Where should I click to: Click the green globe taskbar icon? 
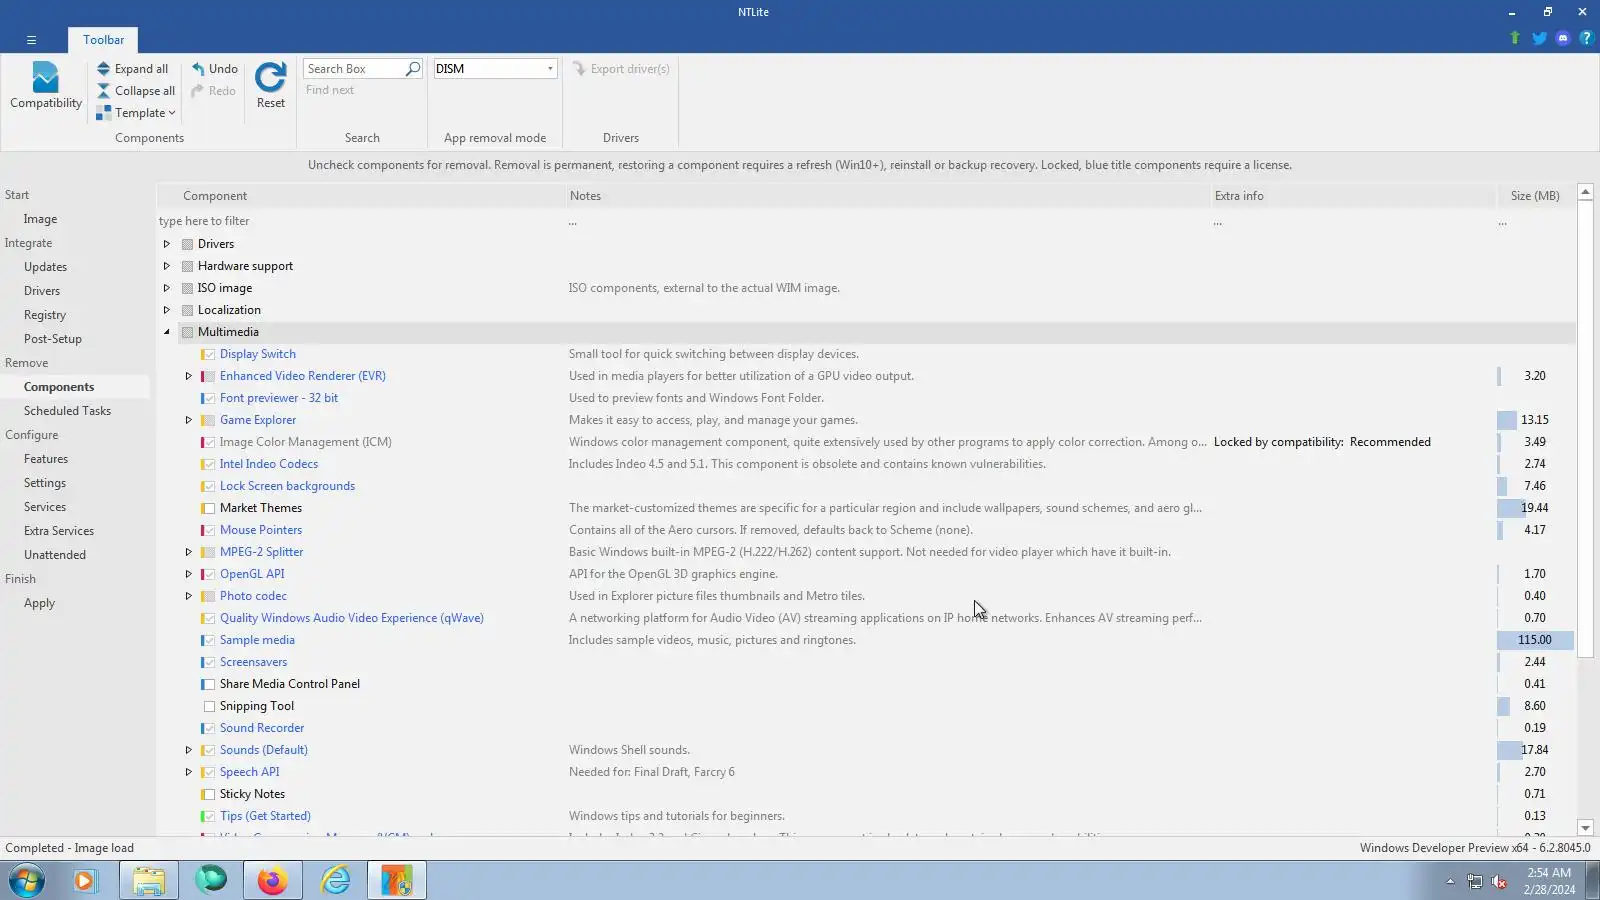[x=211, y=881]
